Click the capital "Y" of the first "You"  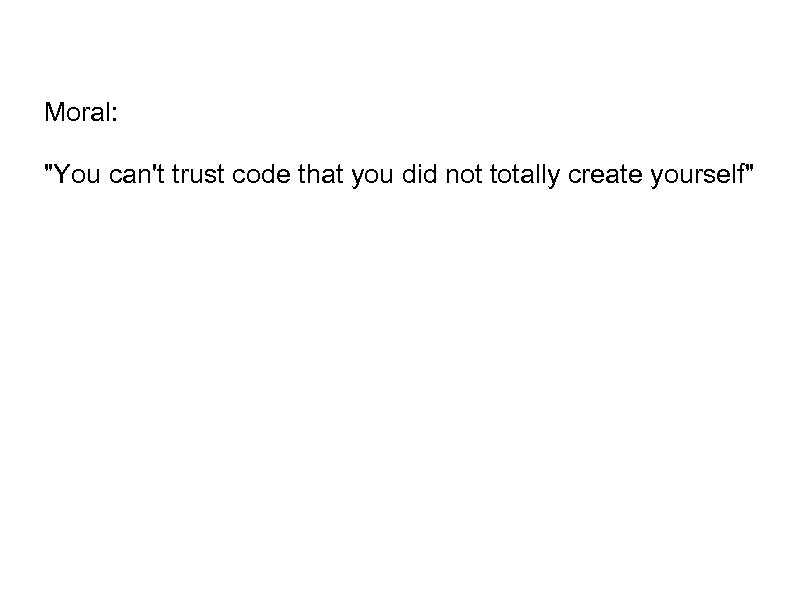point(61,177)
